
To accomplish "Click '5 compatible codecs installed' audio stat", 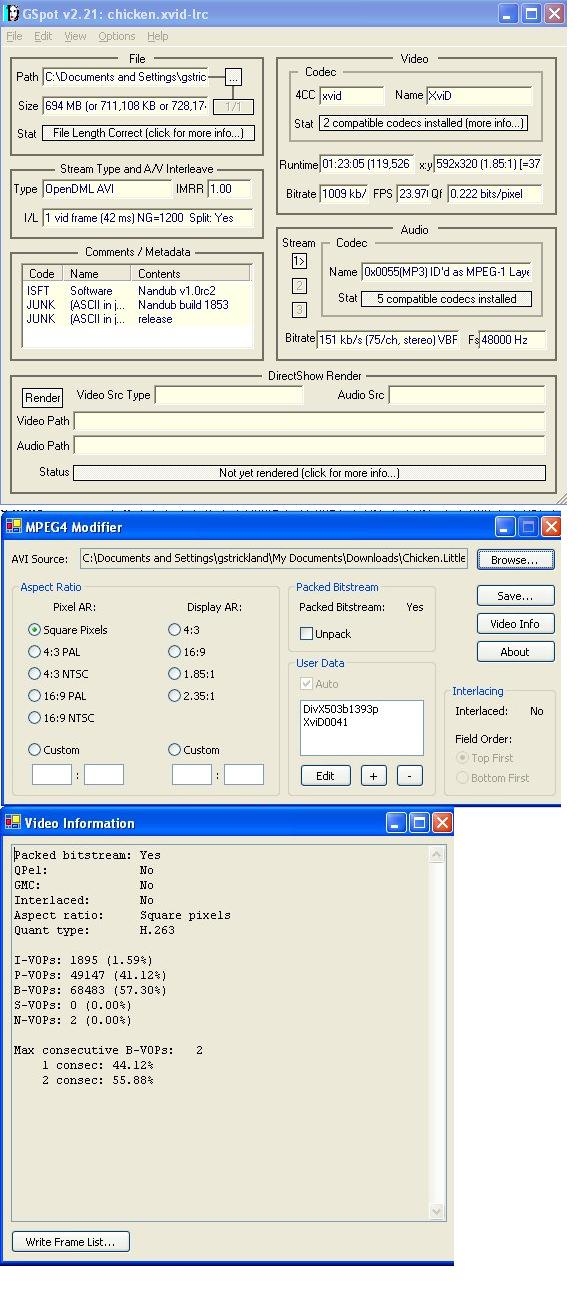I will click(446, 298).
